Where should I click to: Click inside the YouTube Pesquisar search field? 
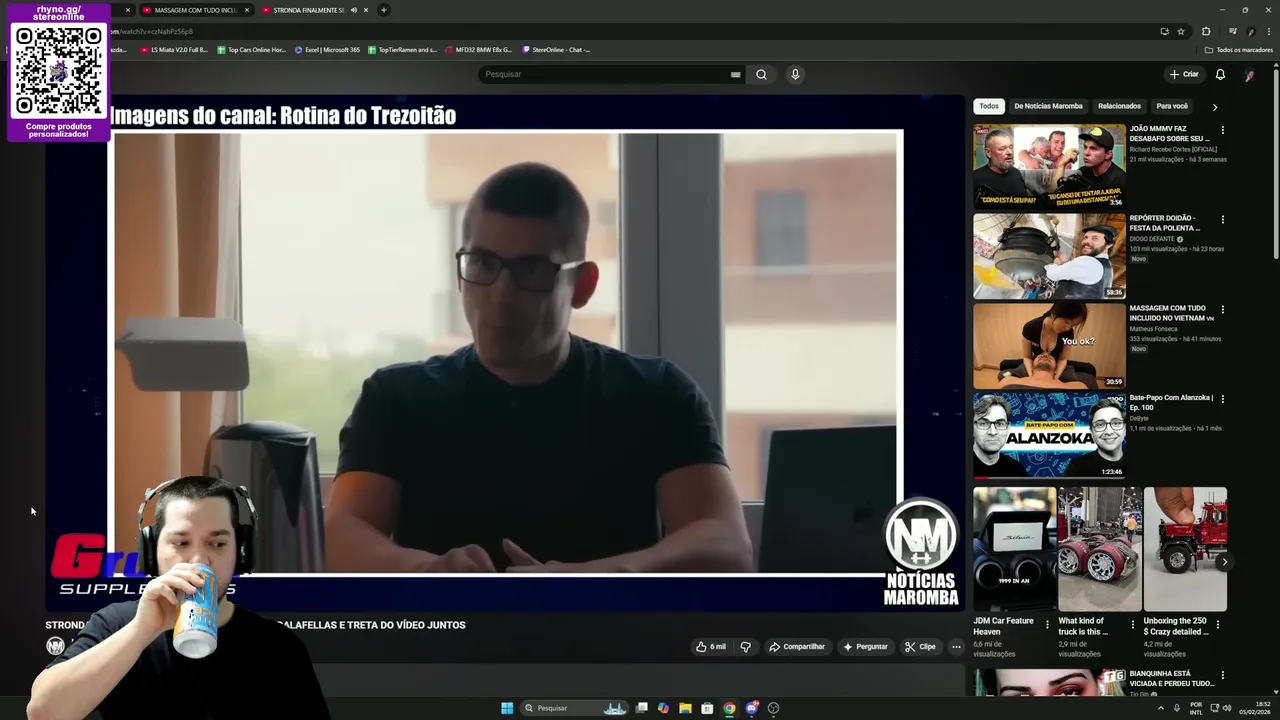point(605,74)
